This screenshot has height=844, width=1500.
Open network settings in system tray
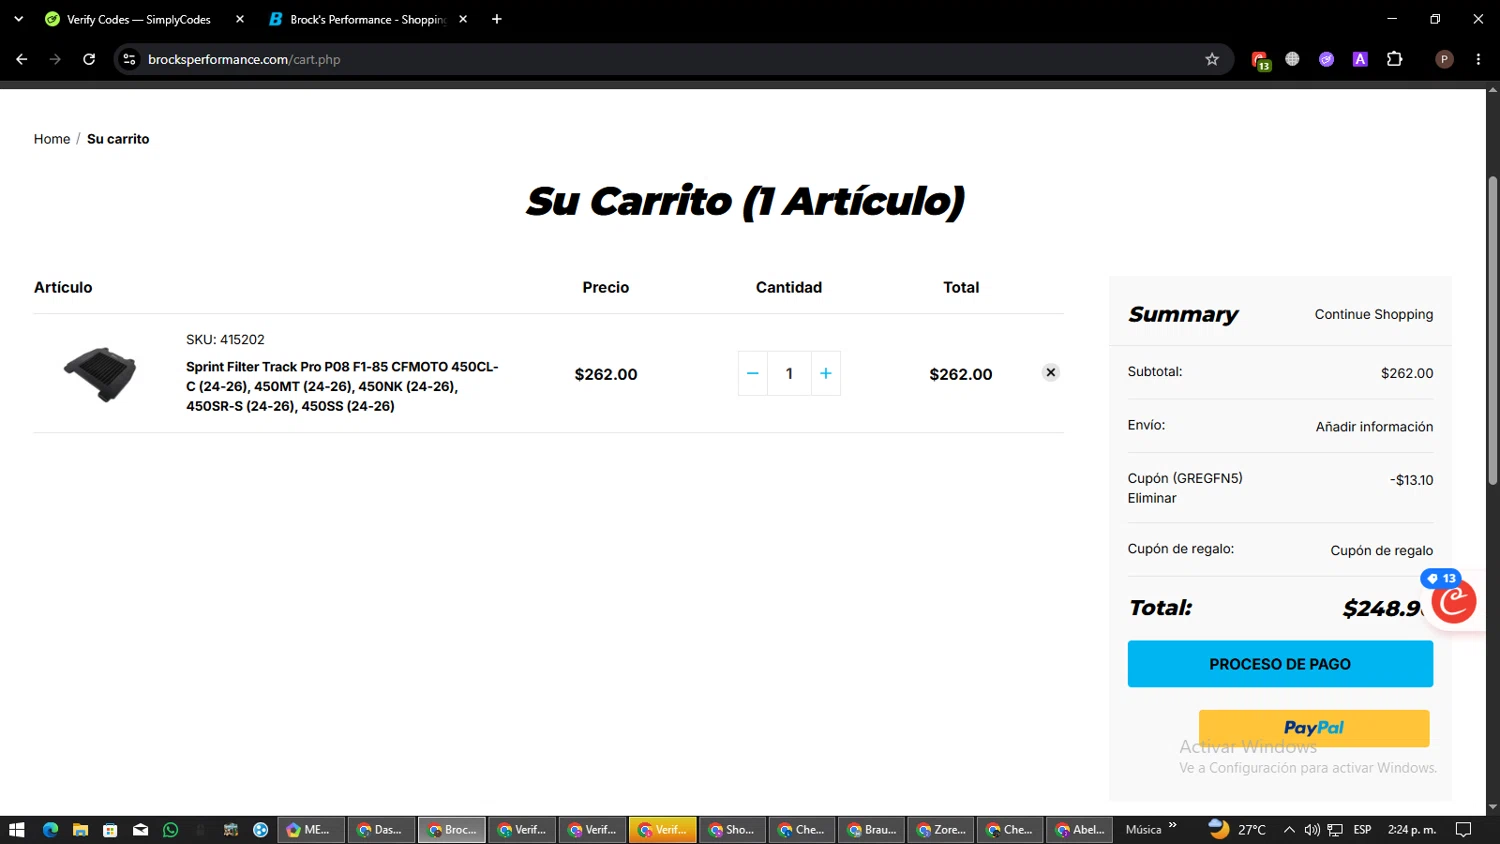pos(1335,830)
